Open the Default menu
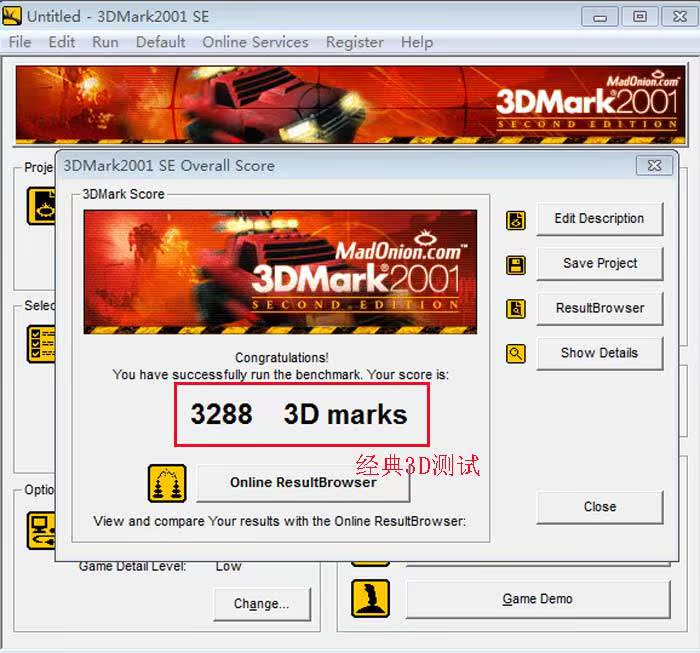 tap(160, 42)
